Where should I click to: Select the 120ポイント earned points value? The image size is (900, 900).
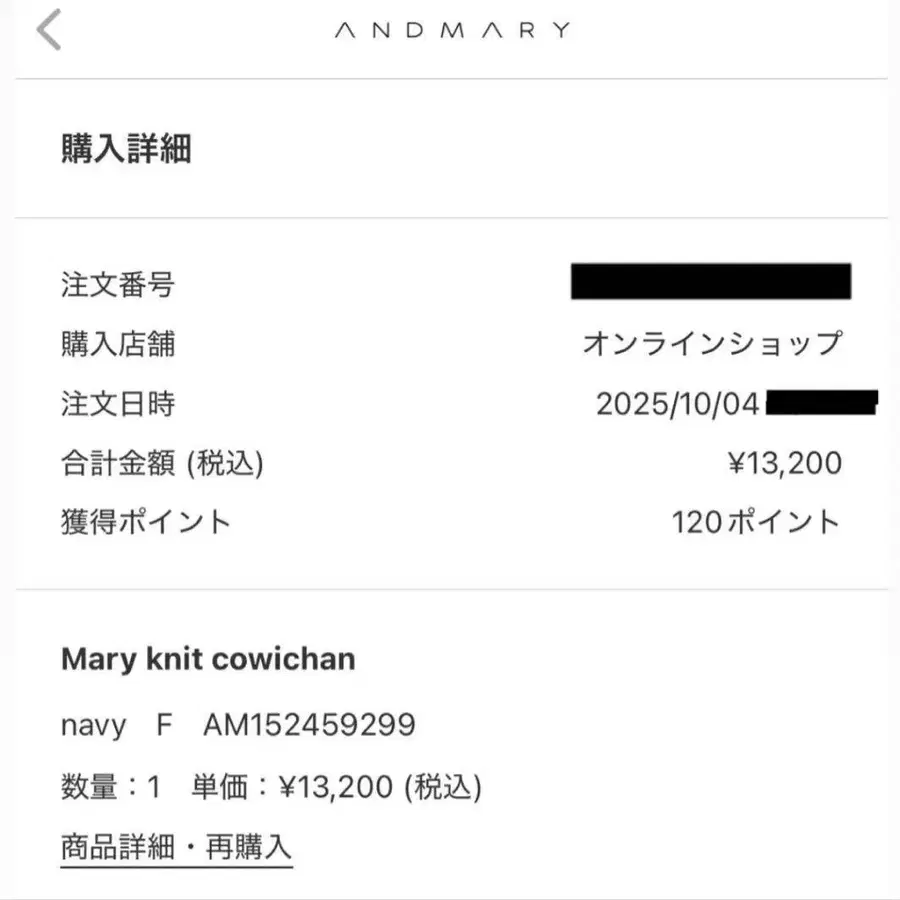(756, 522)
